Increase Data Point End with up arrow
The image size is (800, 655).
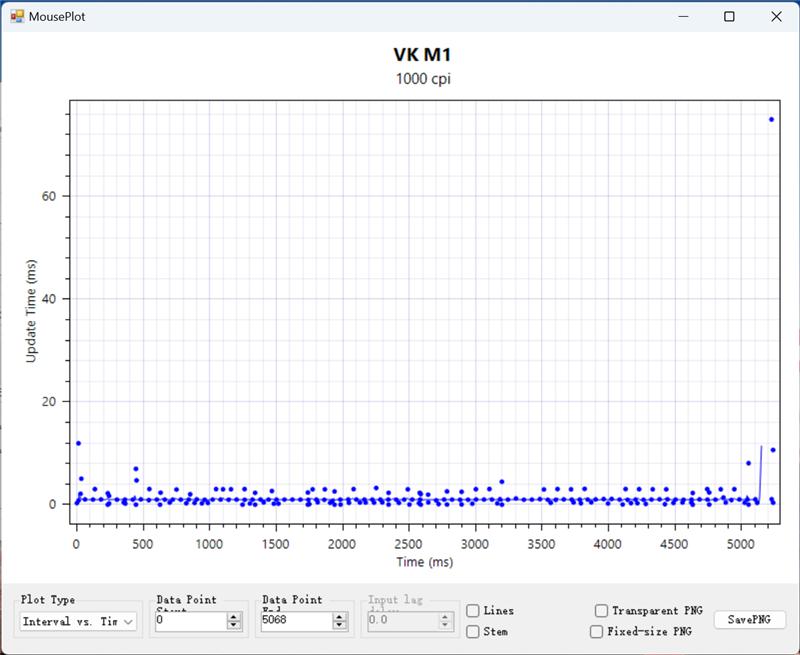tap(340, 617)
